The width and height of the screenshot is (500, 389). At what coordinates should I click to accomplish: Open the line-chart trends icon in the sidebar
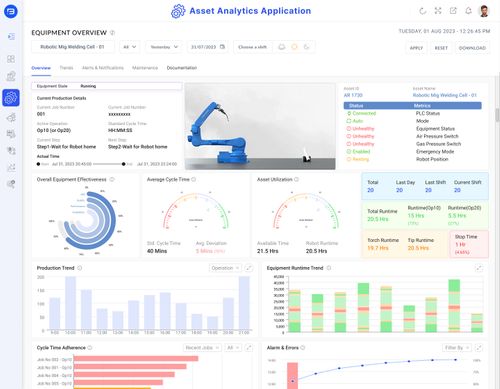coord(11,167)
